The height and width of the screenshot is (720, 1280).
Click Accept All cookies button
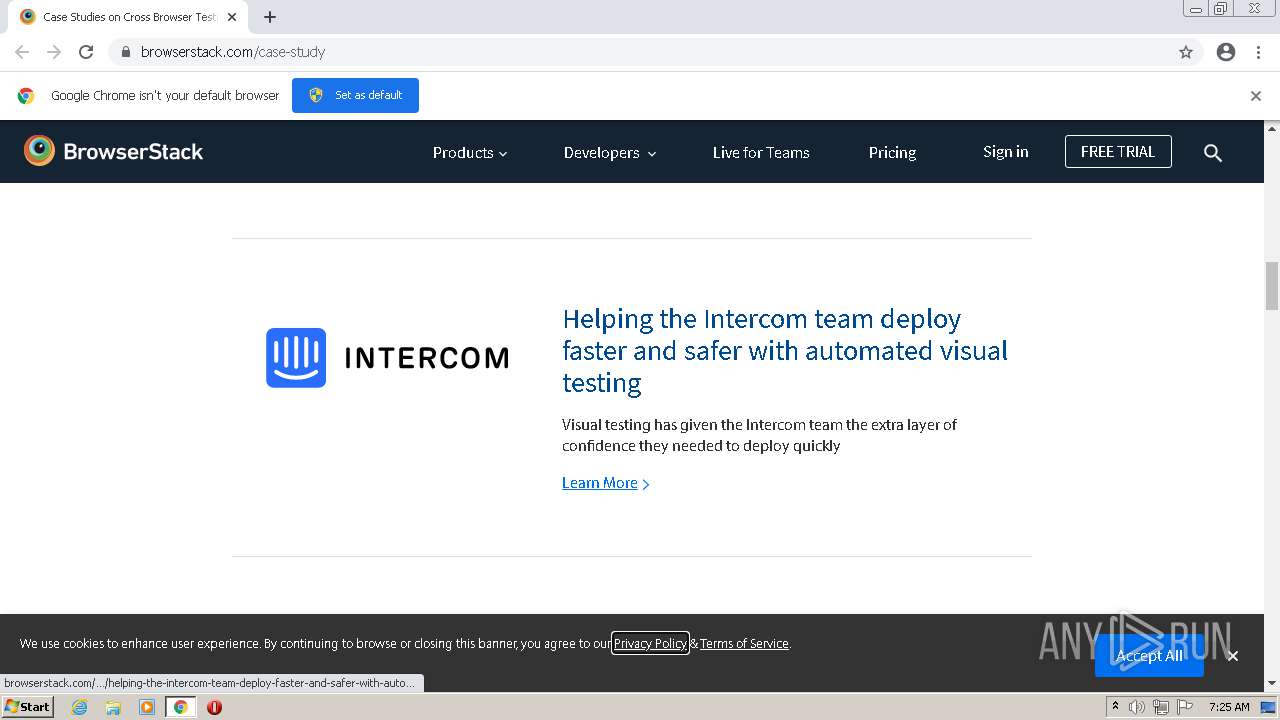1149,656
